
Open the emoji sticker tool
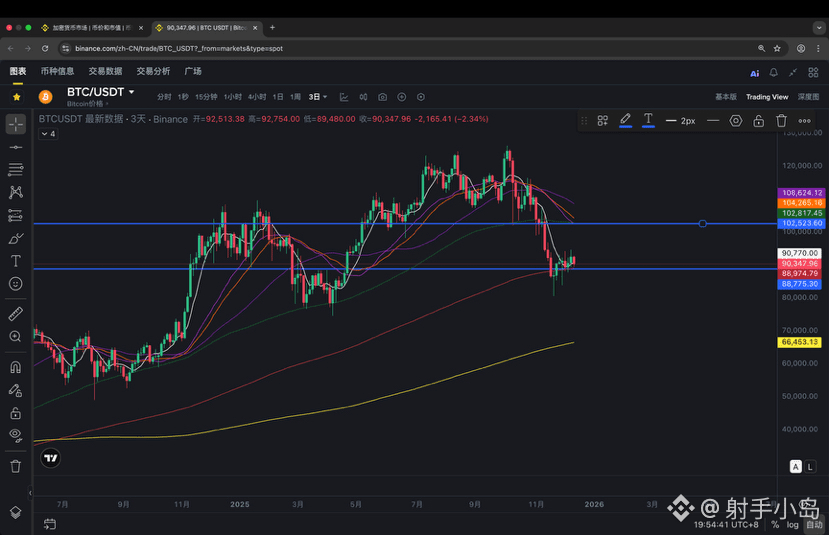point(16,284)
